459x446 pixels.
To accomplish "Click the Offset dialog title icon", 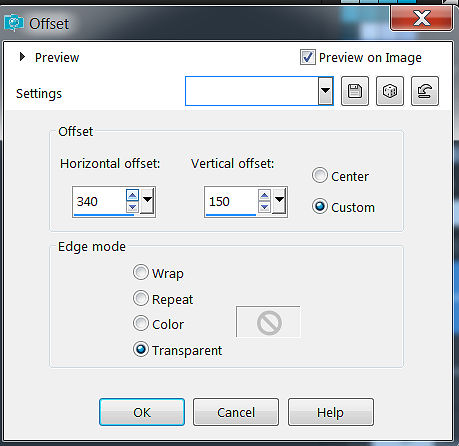I will coord(14,23).
